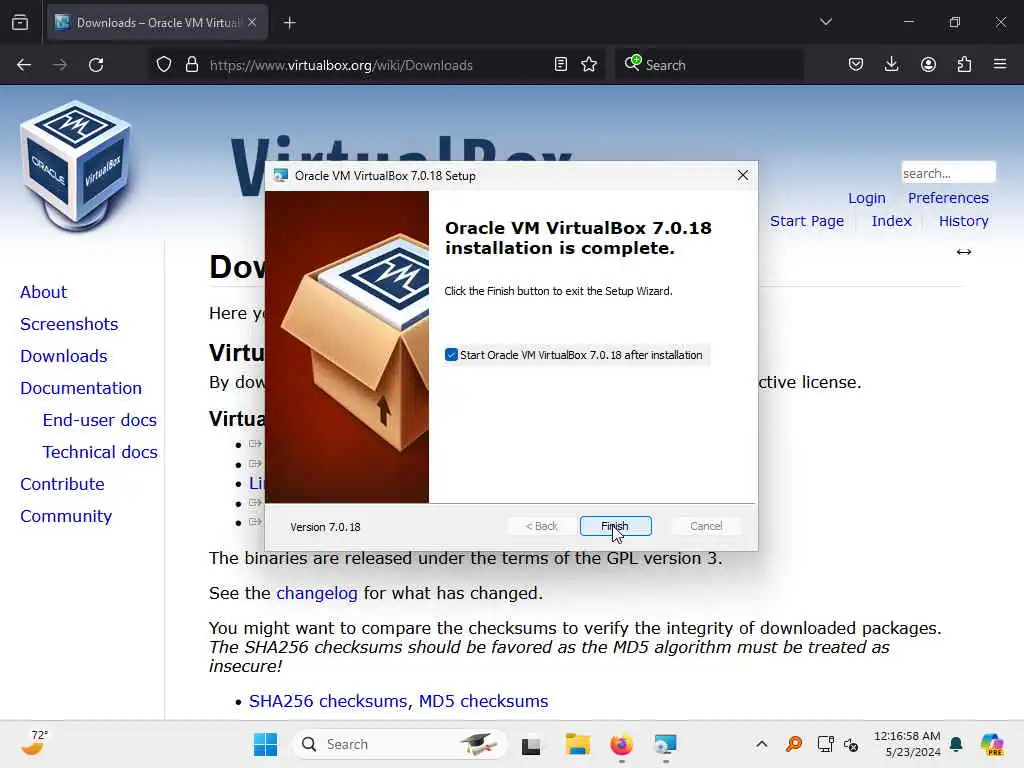The height and width of the screenshot is (768, 1024).
Task: Click the network display tray icon
Action: tap(825, 744)
